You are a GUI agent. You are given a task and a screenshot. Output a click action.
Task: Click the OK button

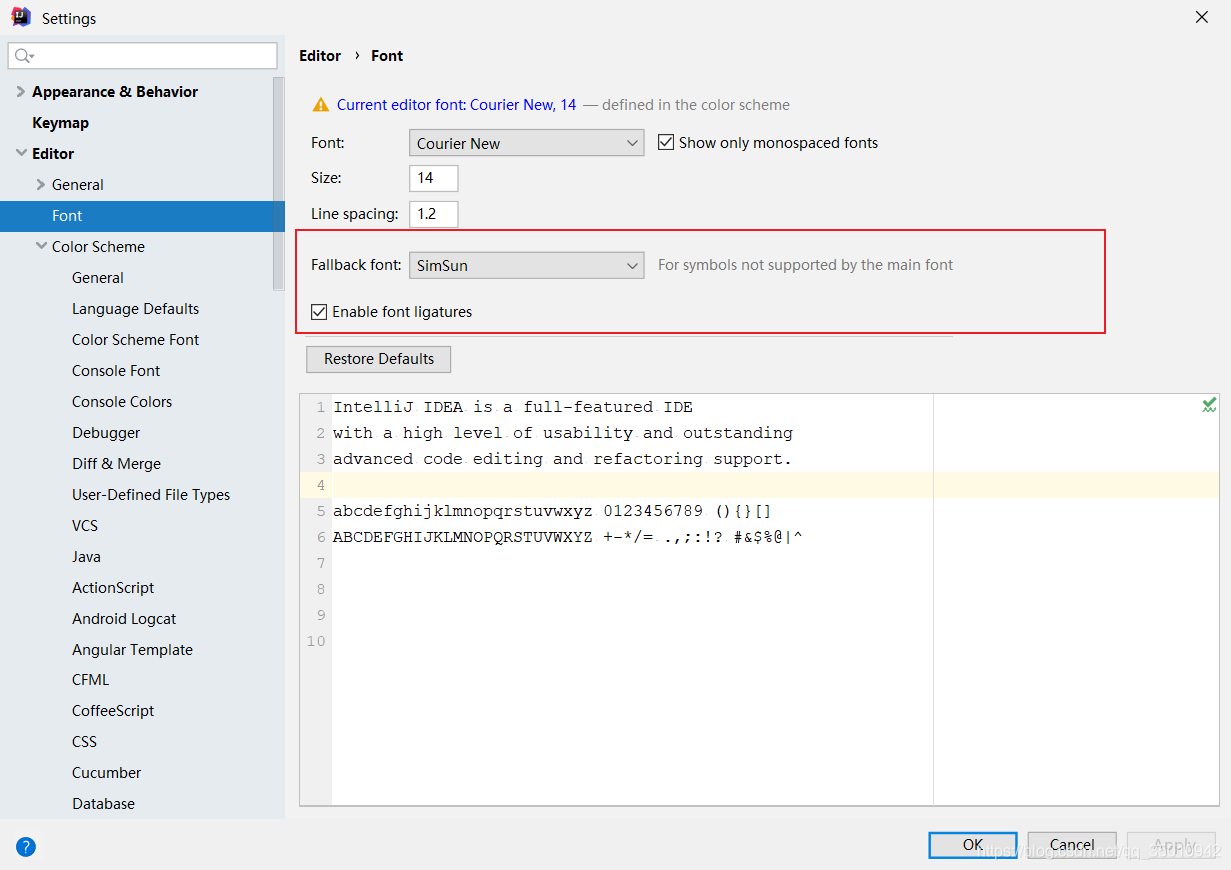[973, 845]
